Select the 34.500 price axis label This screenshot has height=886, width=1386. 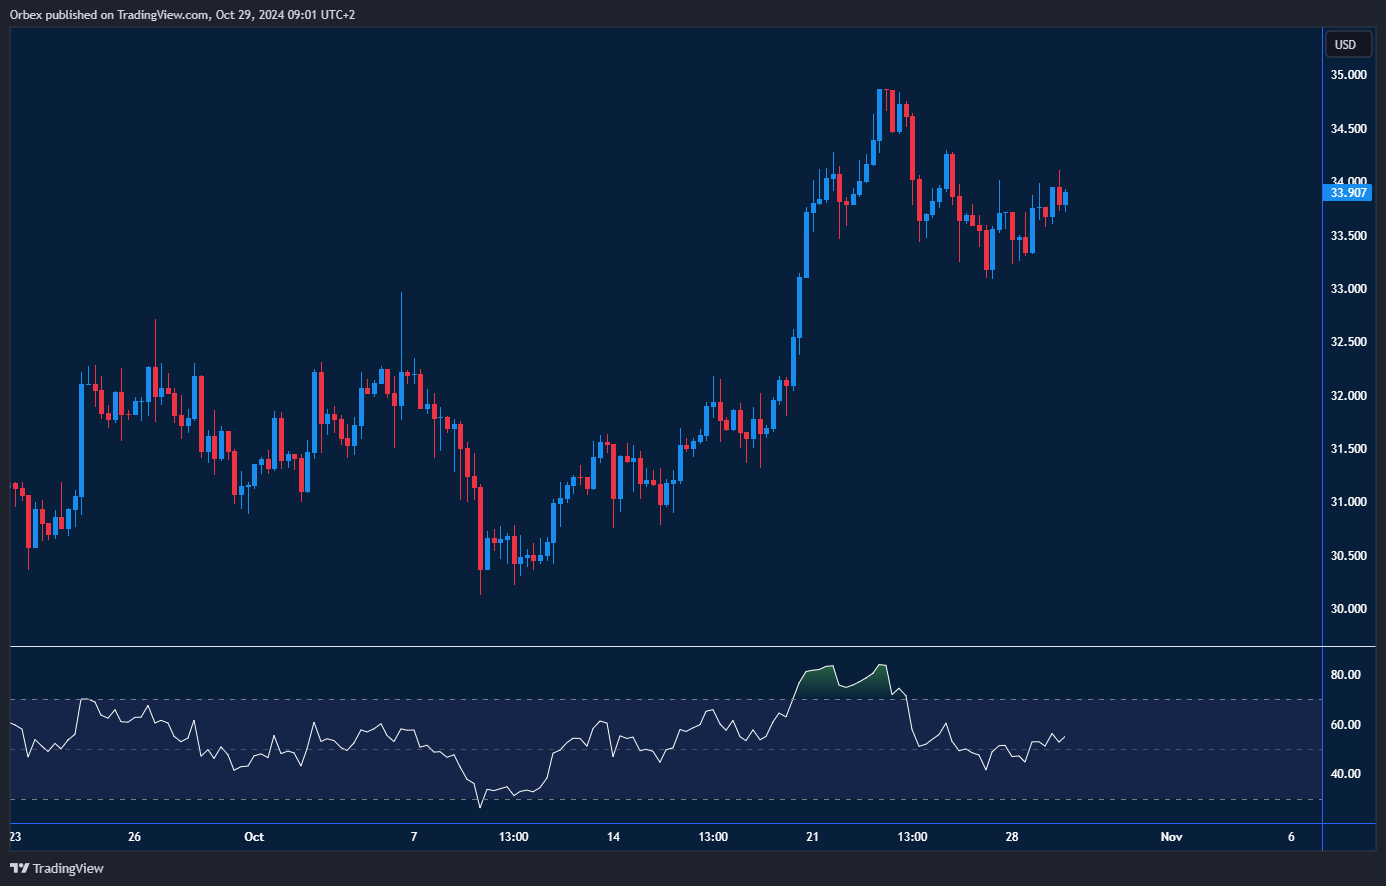tap(1348, 129)
